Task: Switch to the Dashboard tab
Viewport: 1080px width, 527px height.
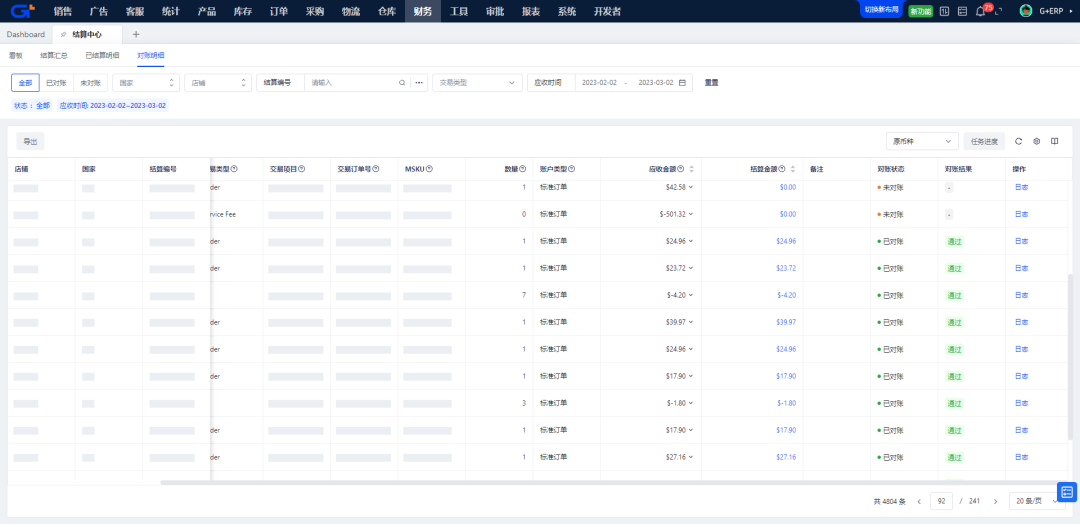Action: 25,34
